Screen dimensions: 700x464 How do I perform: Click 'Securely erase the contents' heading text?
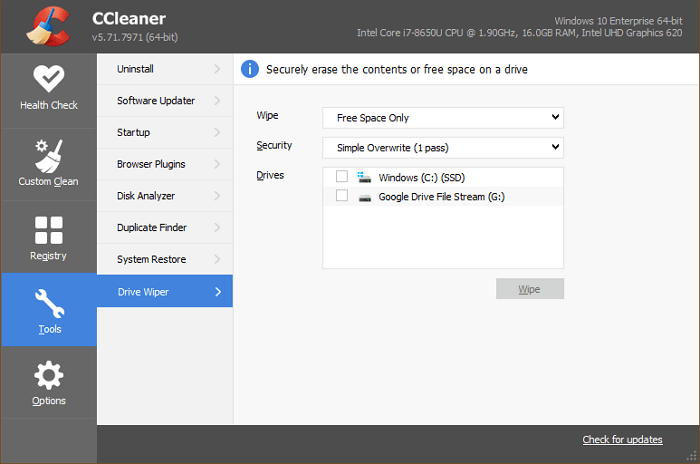coord(397,70)
